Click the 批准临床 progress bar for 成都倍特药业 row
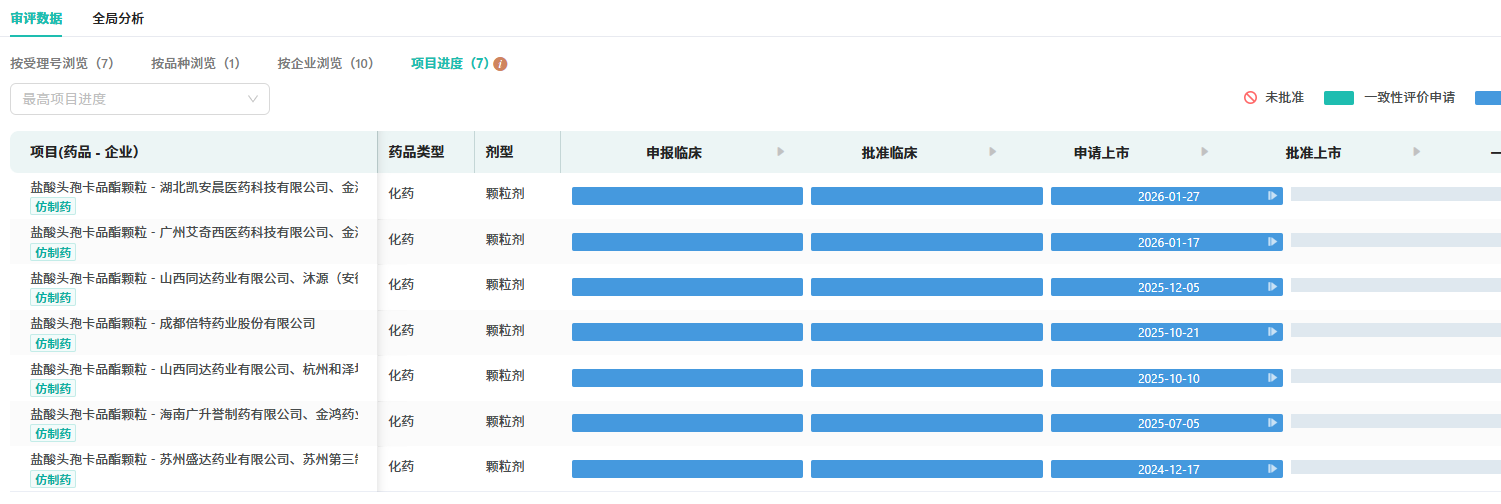Screen dimensions: 1501x504 [927, 333]
